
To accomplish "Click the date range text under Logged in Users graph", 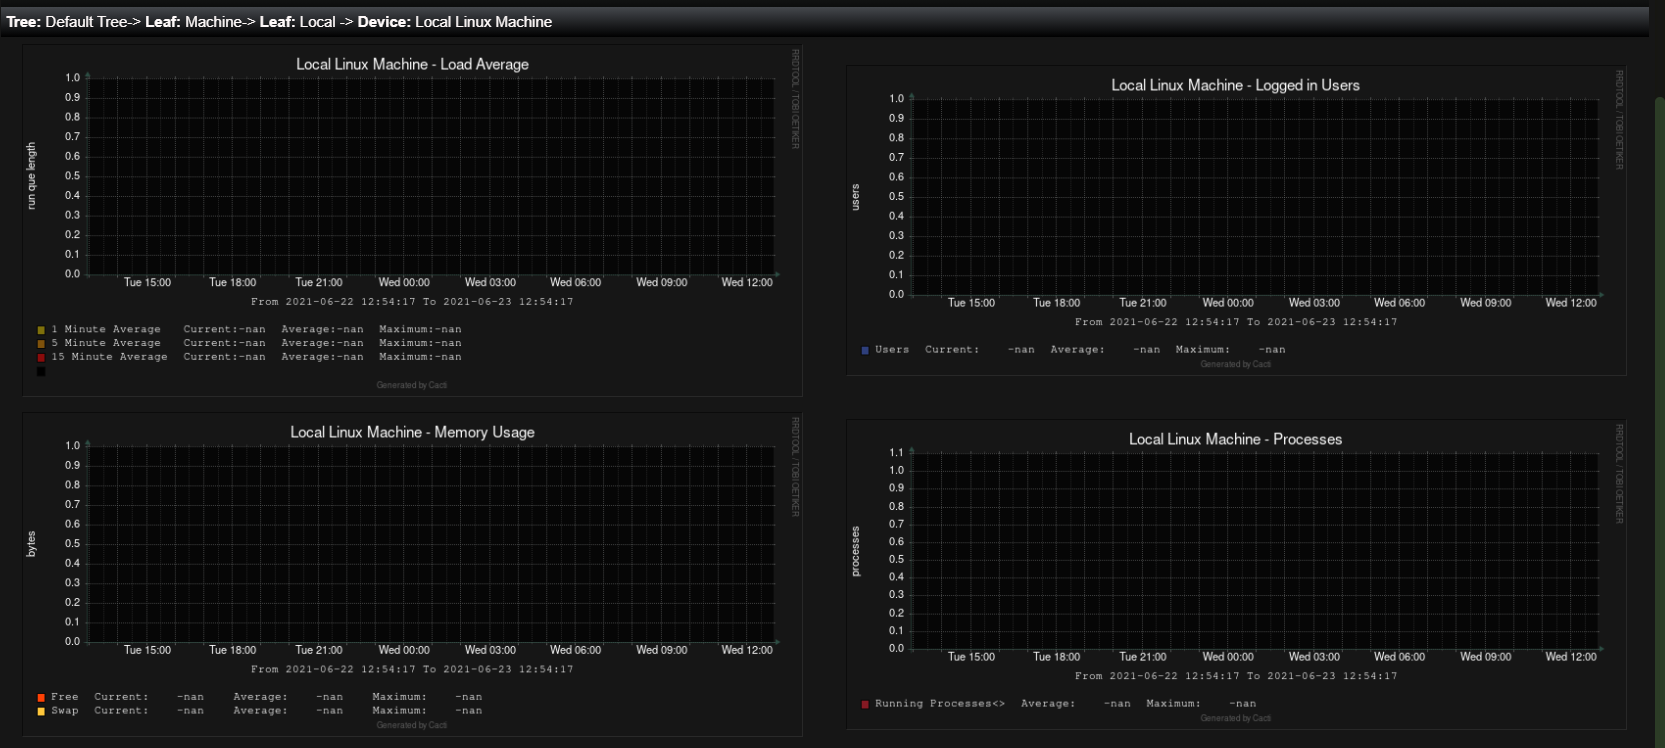I will (1236, 322).
